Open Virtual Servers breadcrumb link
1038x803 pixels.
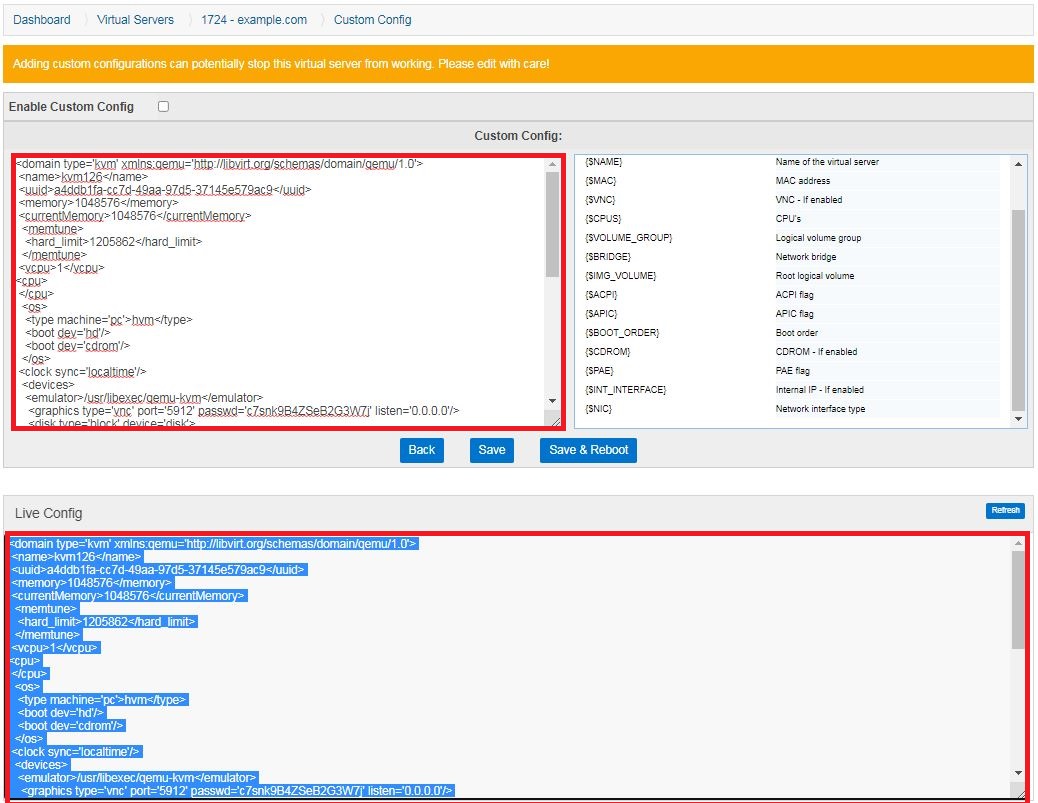(x=135, y=20)
